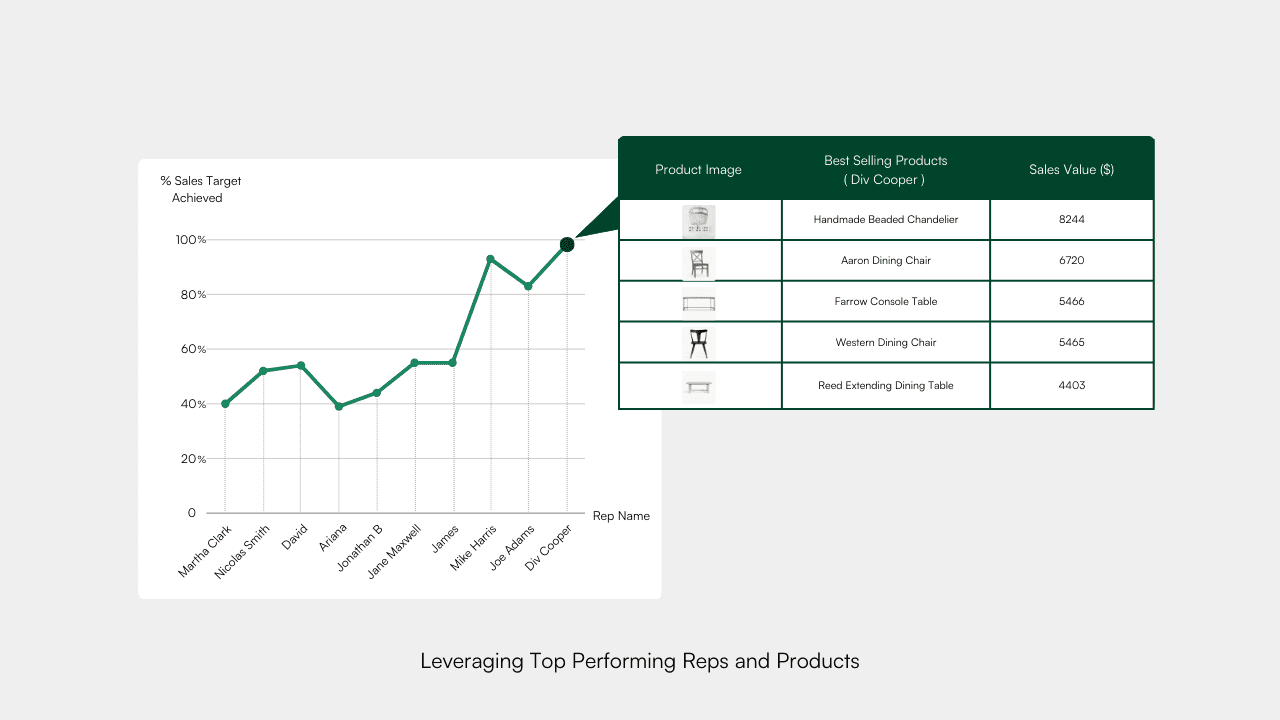Select the Rep Name axis label

tap(621, 516)
